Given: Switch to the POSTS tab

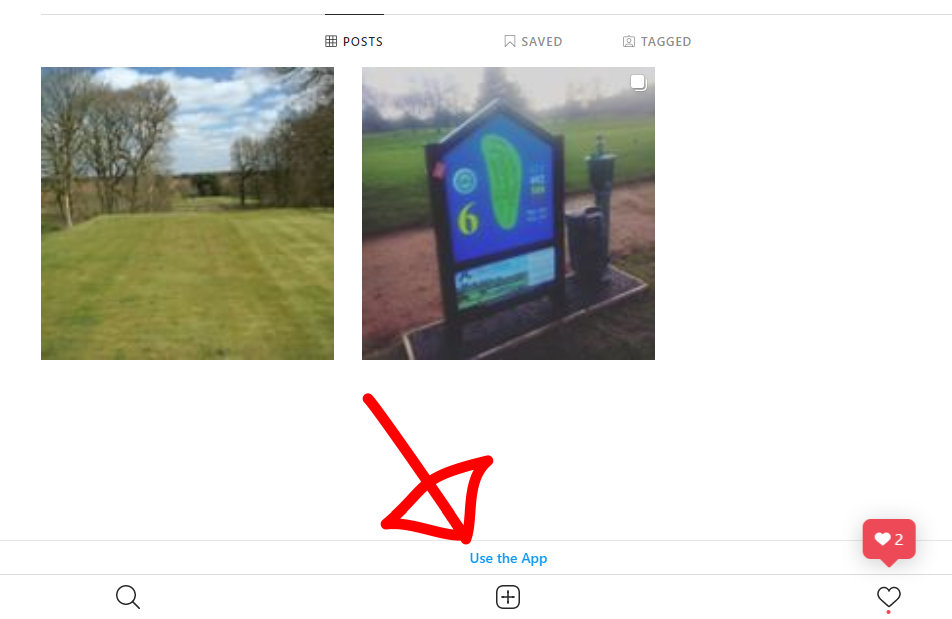Looking at the screenshot, I should pos(354,41).
